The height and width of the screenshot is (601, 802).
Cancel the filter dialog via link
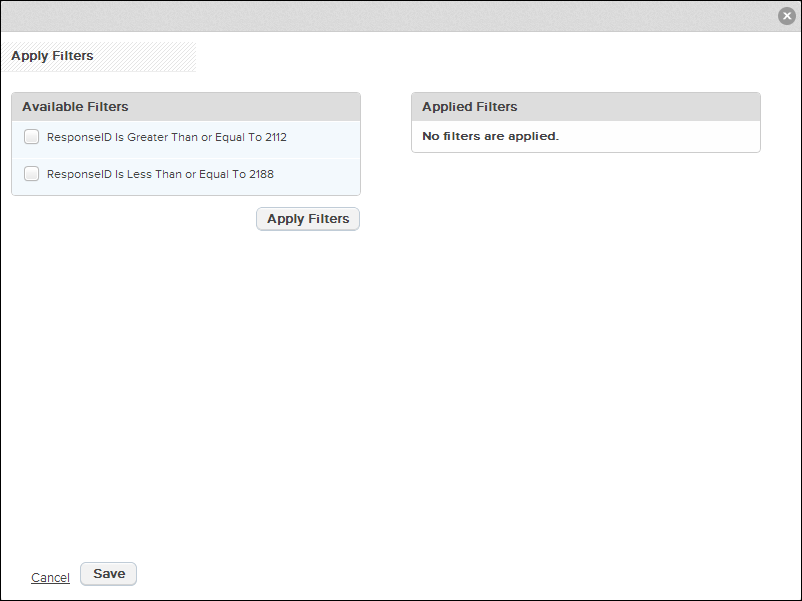(50, 577)
